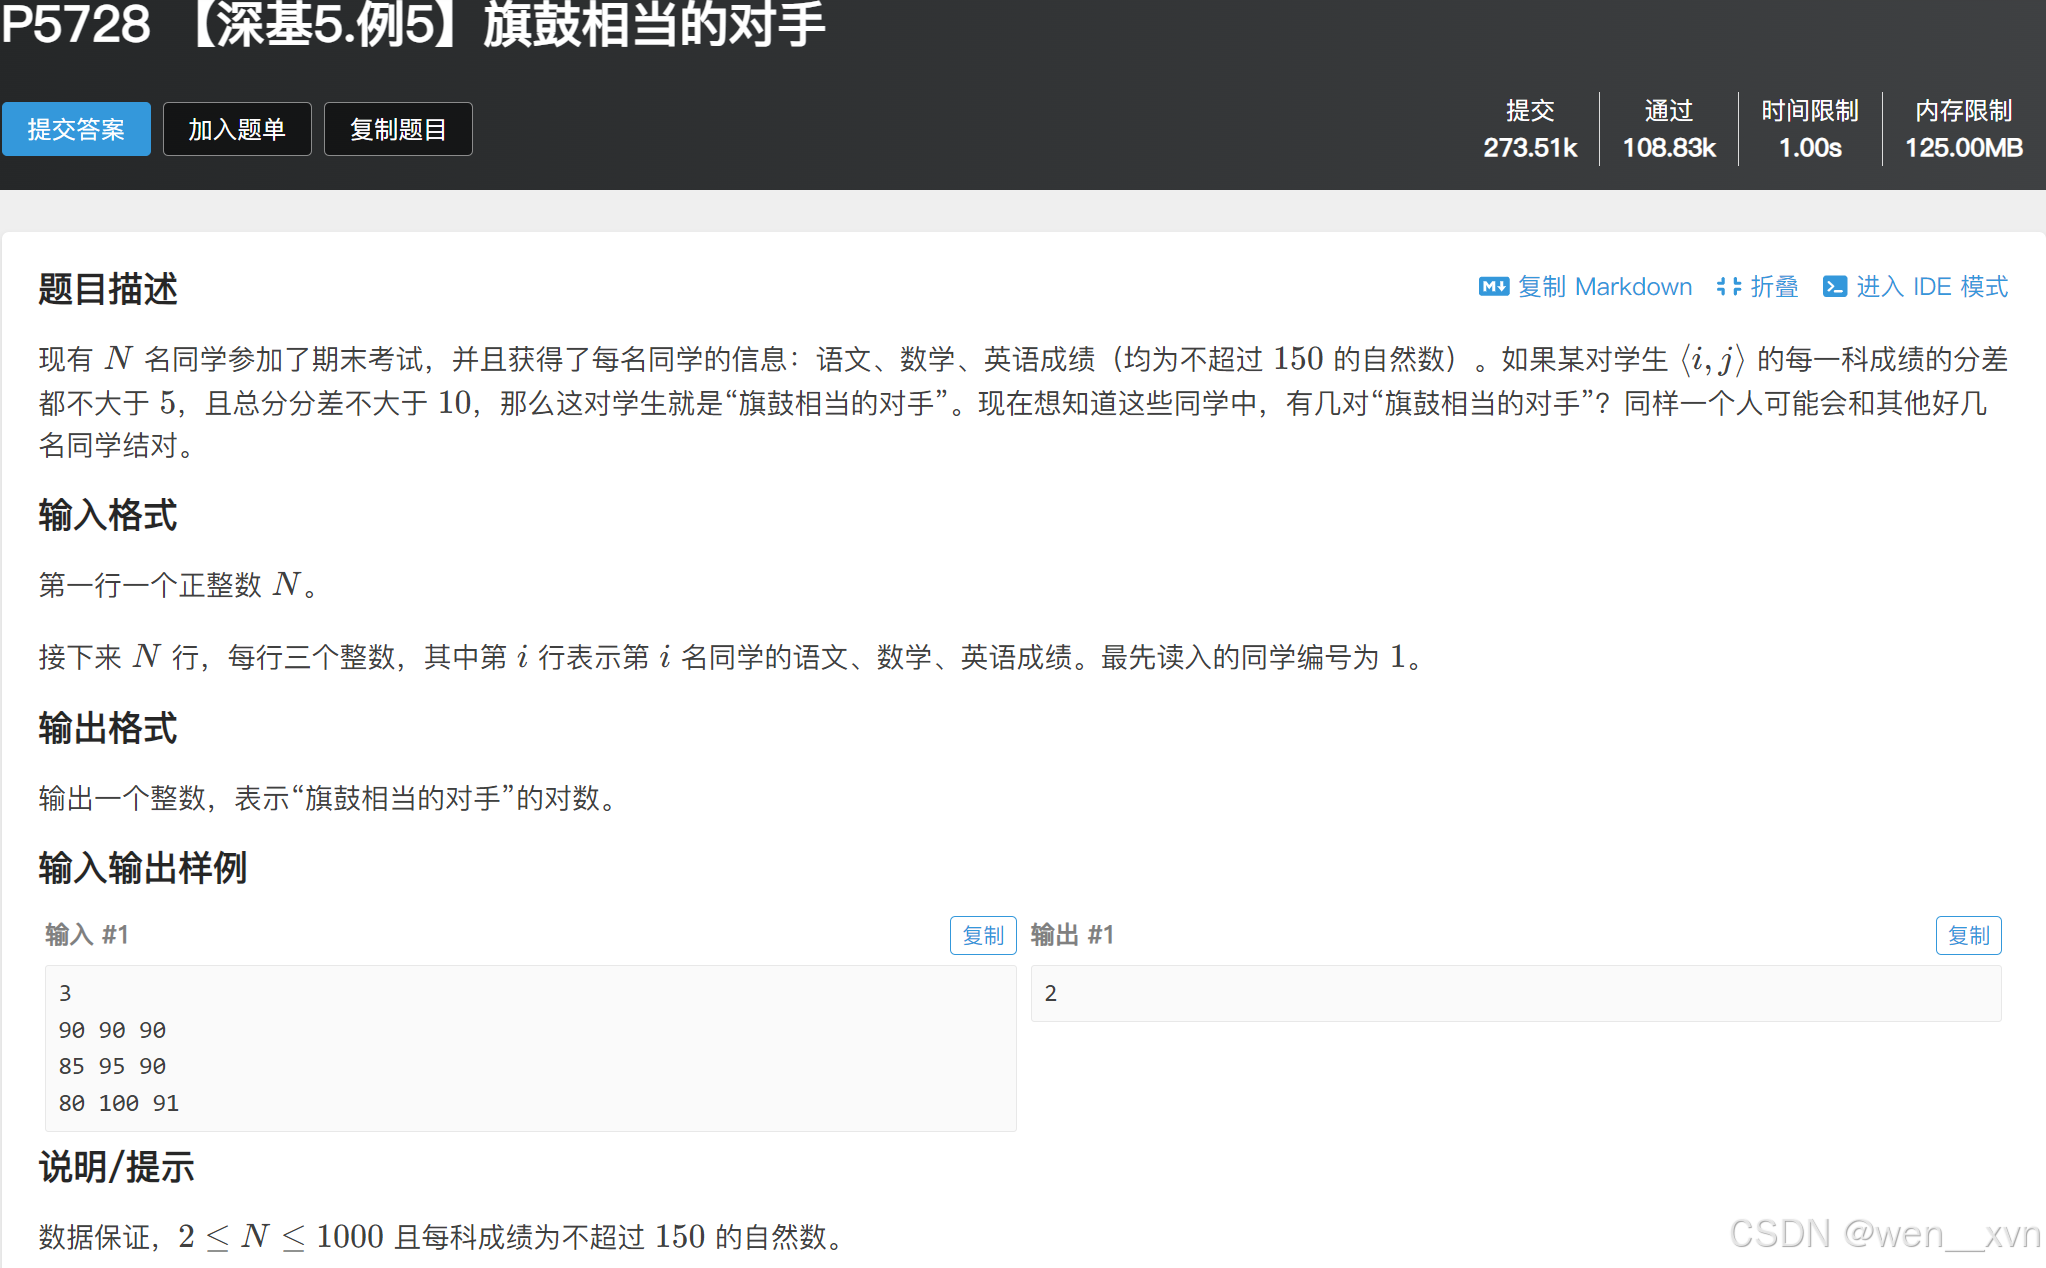Copy sample output #1 with 复制

(1967, 935)
